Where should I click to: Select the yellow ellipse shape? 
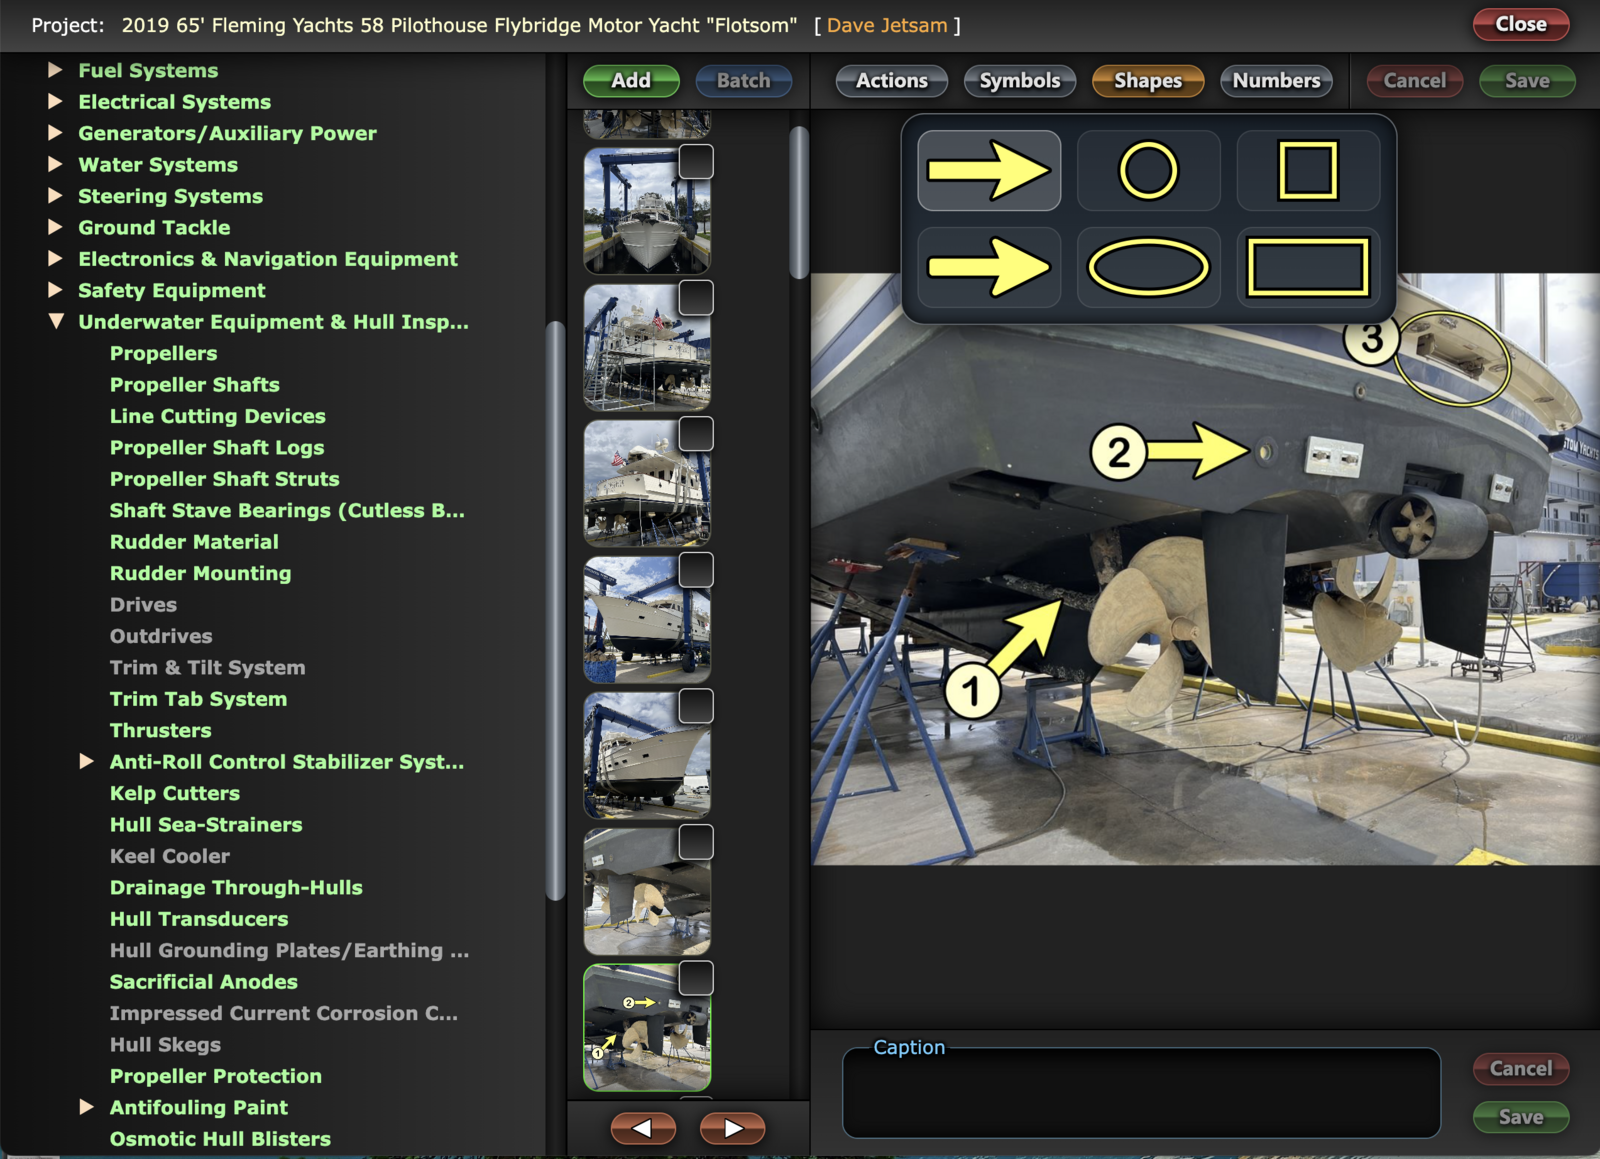(x=1148, y=267)
